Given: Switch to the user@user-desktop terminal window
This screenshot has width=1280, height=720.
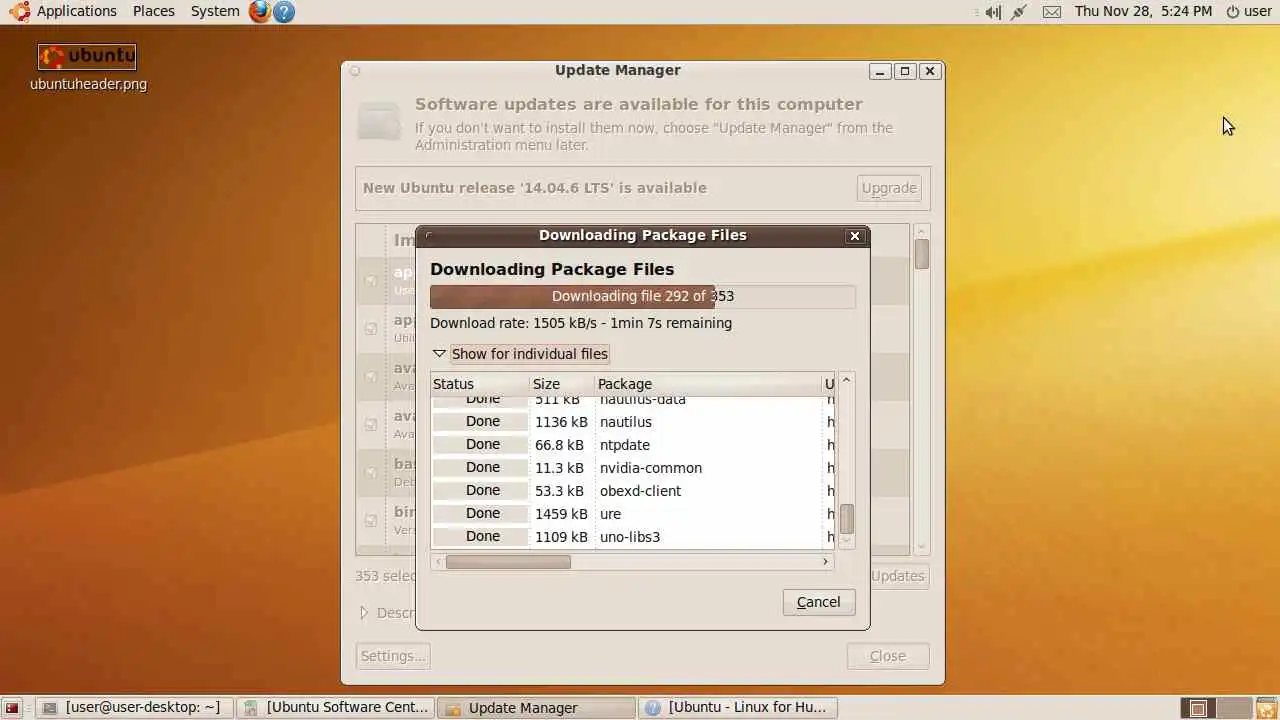Looking at the screenshot, I should click(x=135, y=707).
